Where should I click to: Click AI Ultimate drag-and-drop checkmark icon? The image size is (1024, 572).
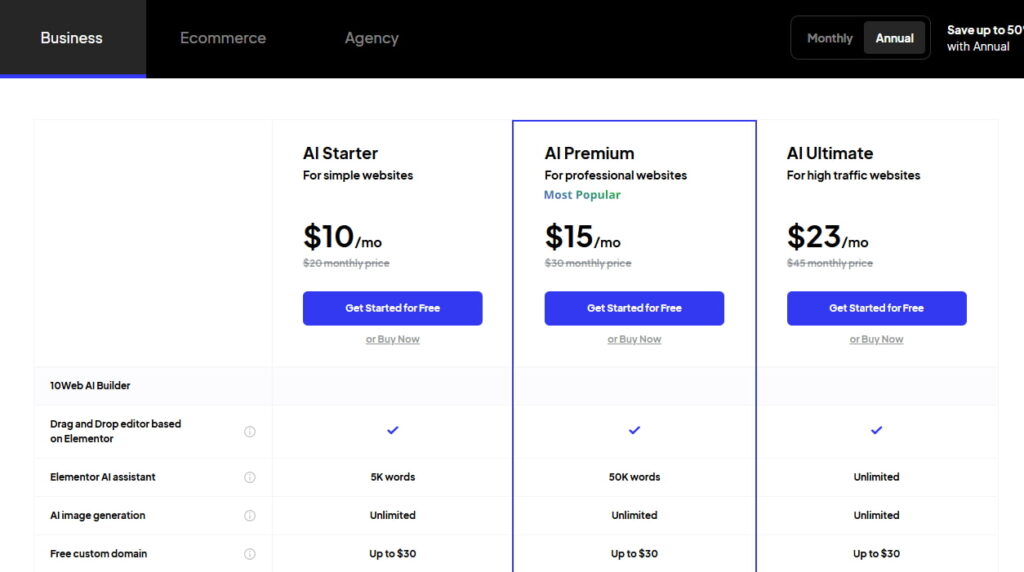pyautogui.click(x=876, y=430)
